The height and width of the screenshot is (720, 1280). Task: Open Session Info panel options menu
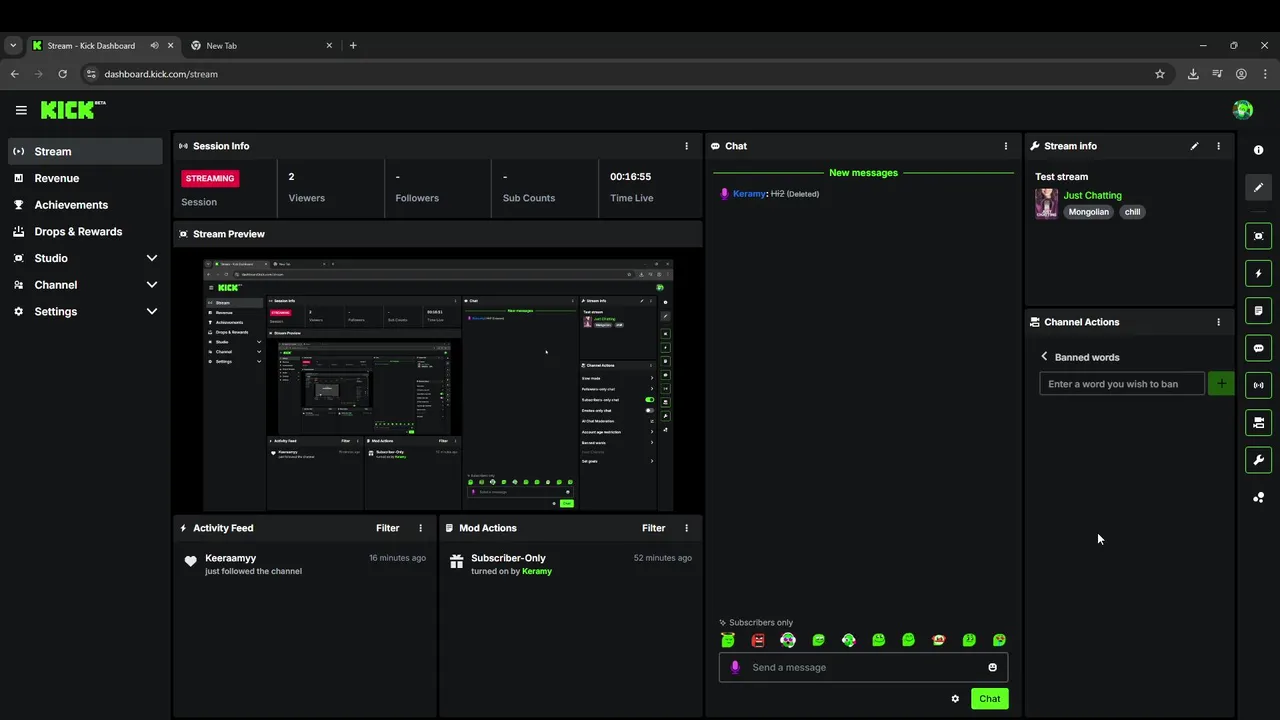point(686,146)
